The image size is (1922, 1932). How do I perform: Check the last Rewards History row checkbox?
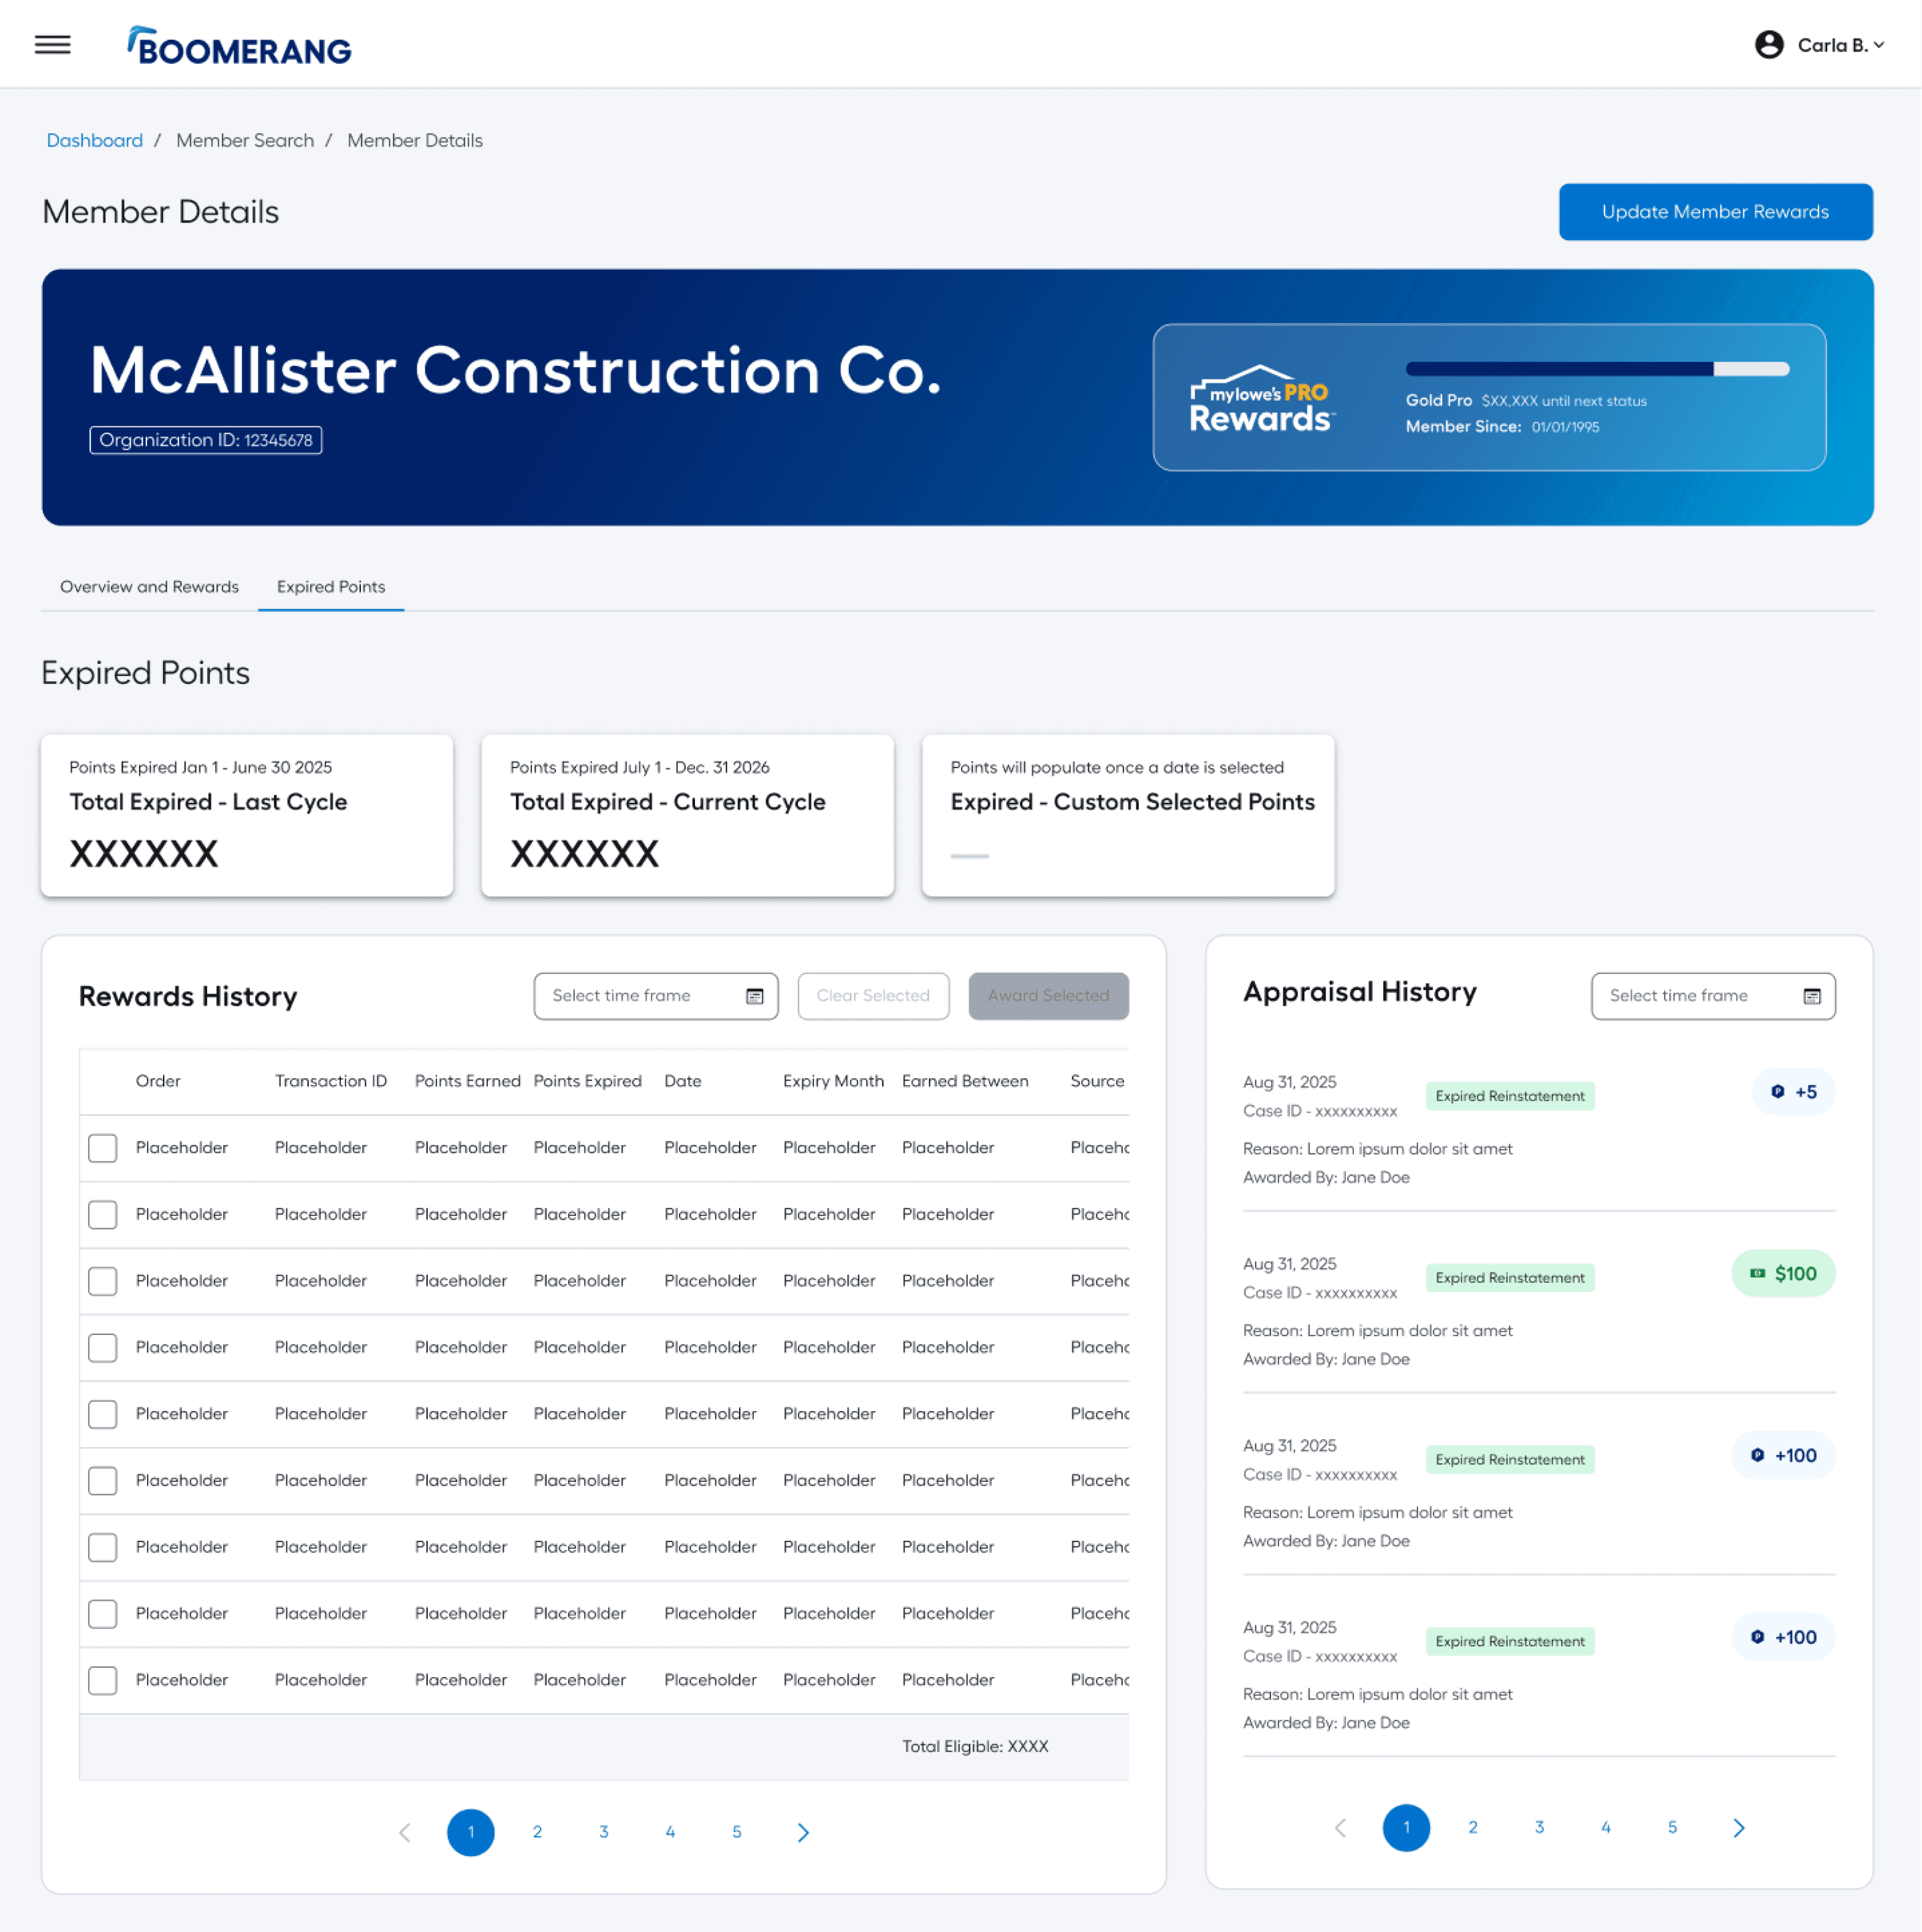click(102, 1680)
